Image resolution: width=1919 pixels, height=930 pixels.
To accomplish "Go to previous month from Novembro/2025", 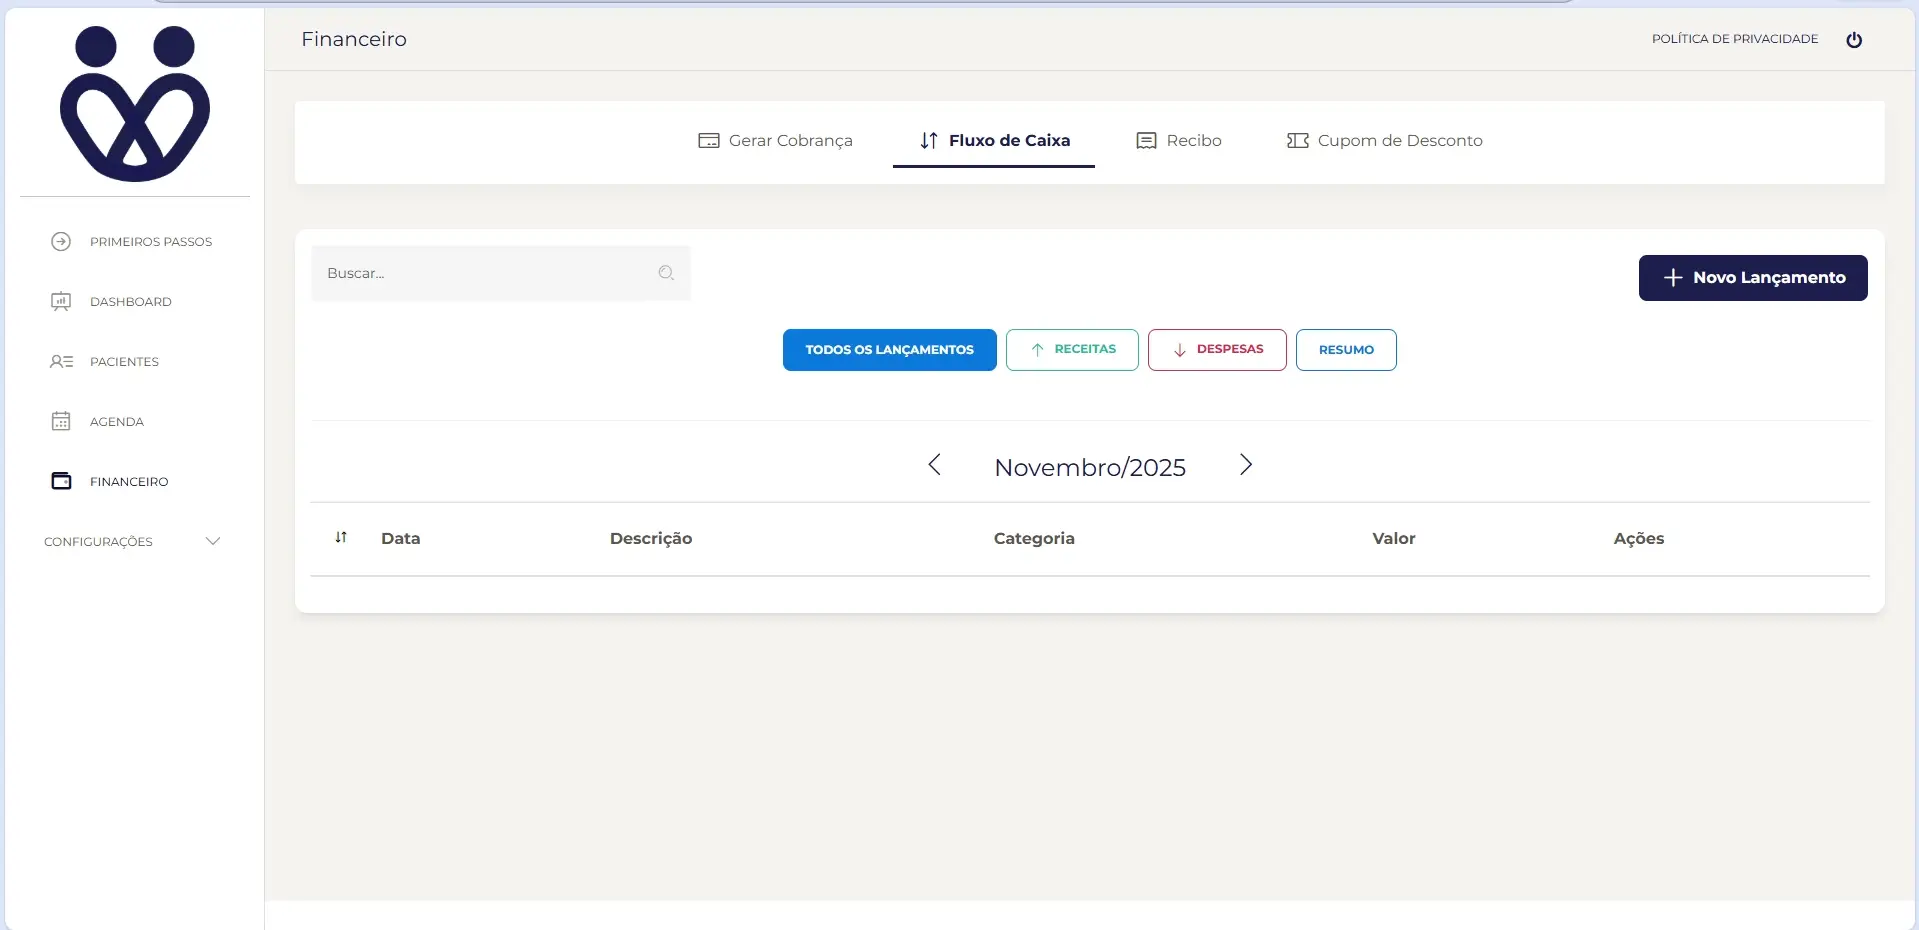I will [934, 465].
